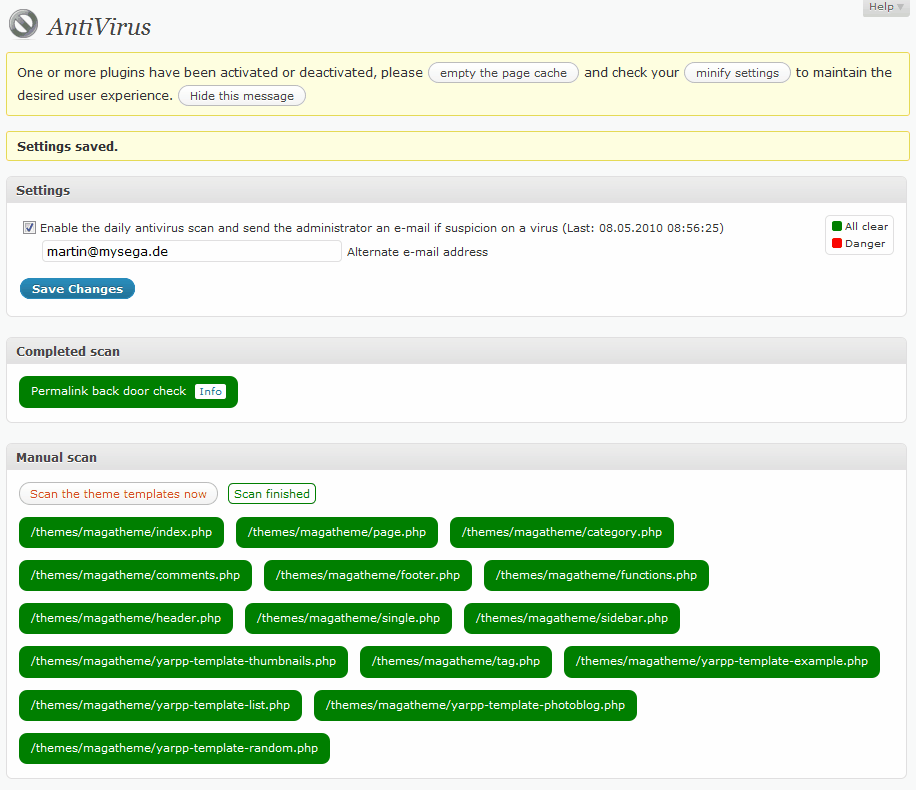Save Changes in the Settings panel
Viewport: 916px width, 790px height.
(x=77, y=288)
